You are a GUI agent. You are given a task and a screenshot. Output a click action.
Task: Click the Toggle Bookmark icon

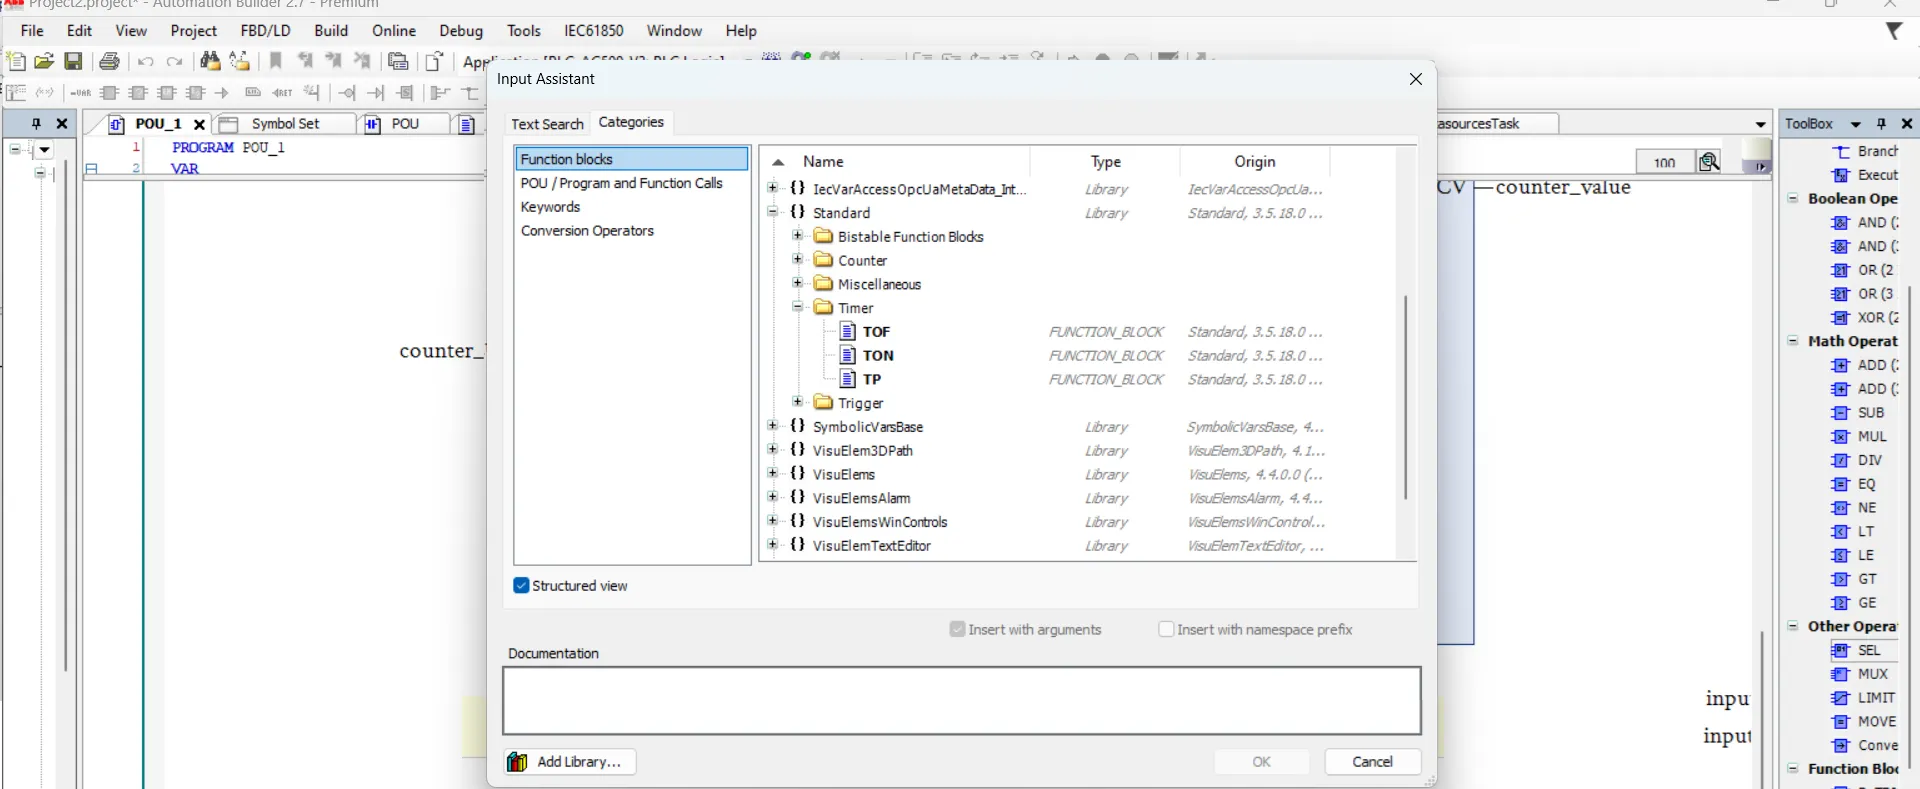276,61
